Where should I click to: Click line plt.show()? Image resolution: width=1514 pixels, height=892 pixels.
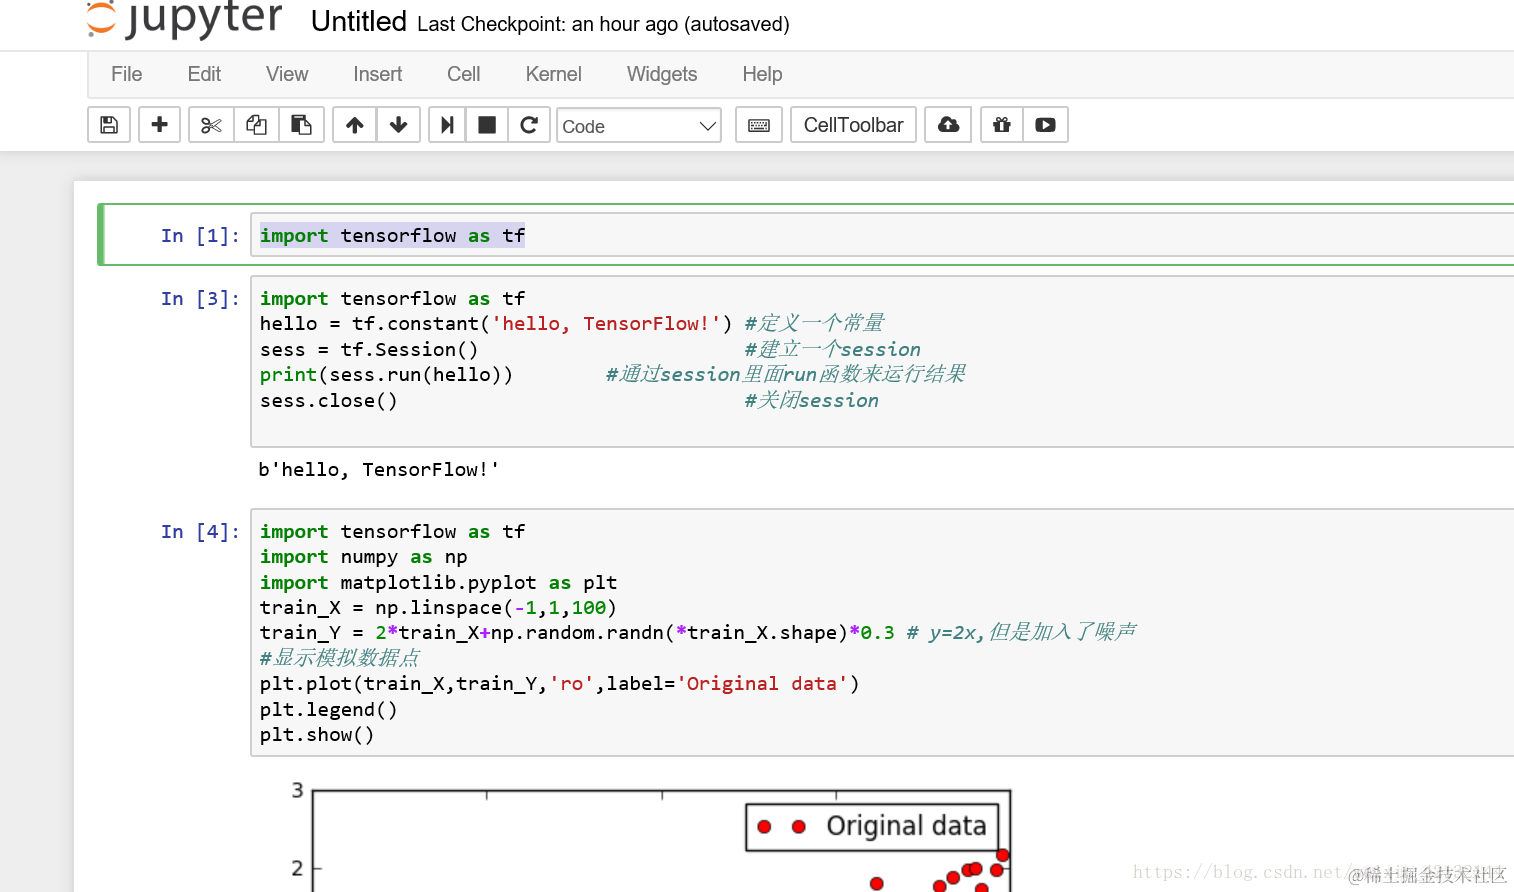317,734
